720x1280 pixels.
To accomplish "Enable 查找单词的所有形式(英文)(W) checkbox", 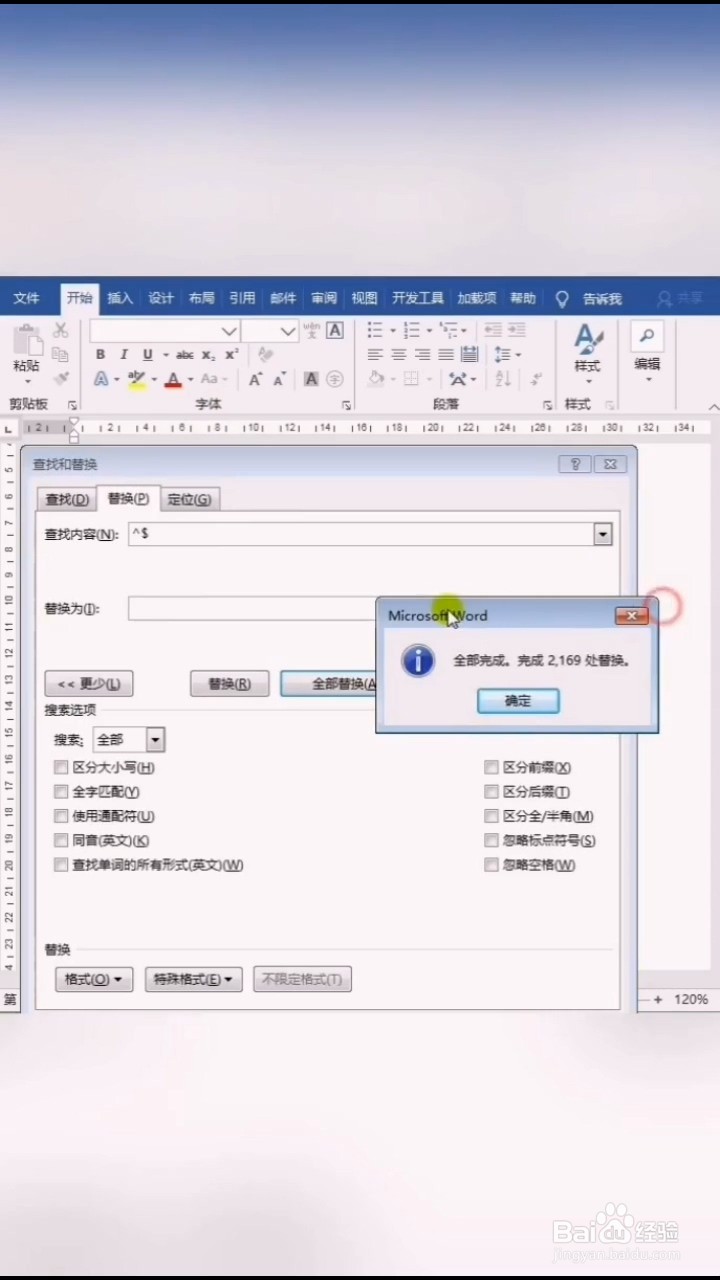I will 62,865.
